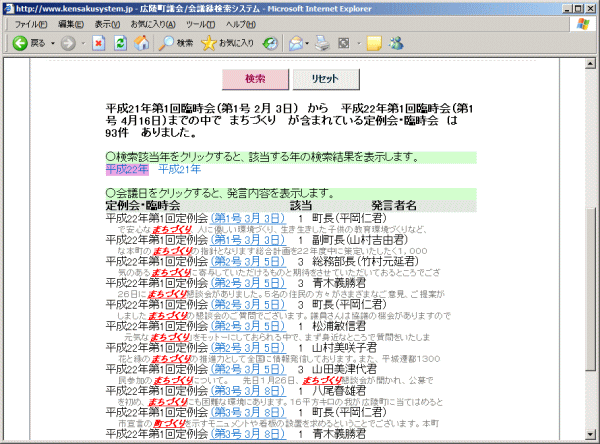Click the scrollbar down arrow
The height and width of the screenshot is (444, 600).
[x=590, y=434]
